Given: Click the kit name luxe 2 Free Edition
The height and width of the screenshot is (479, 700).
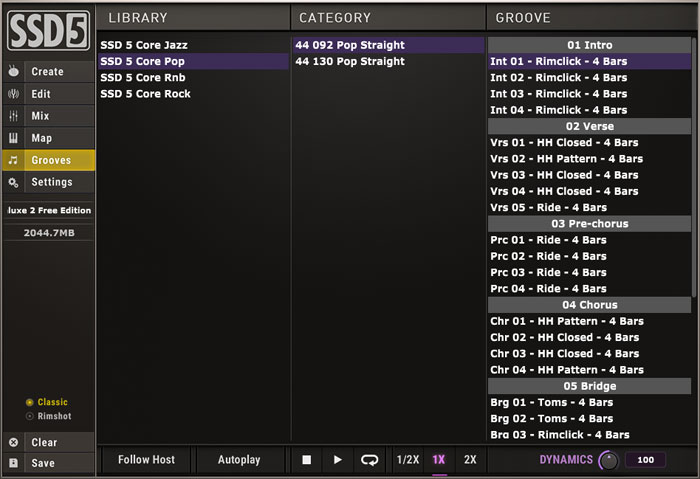Looking at the screenshot, I should point(49,210).
